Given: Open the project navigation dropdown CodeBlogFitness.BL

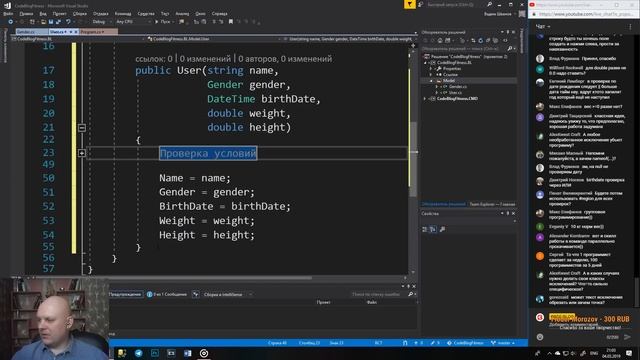Looking at the screenshot, I should 78,39.
